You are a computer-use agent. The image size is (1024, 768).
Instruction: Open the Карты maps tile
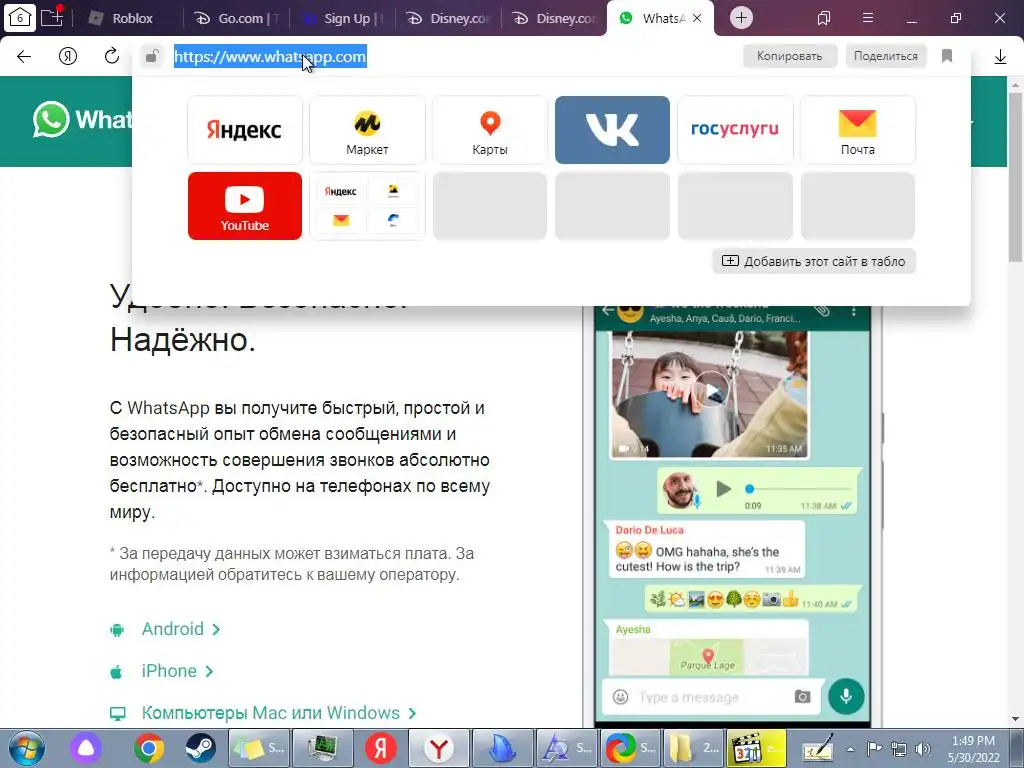[490, 130]
